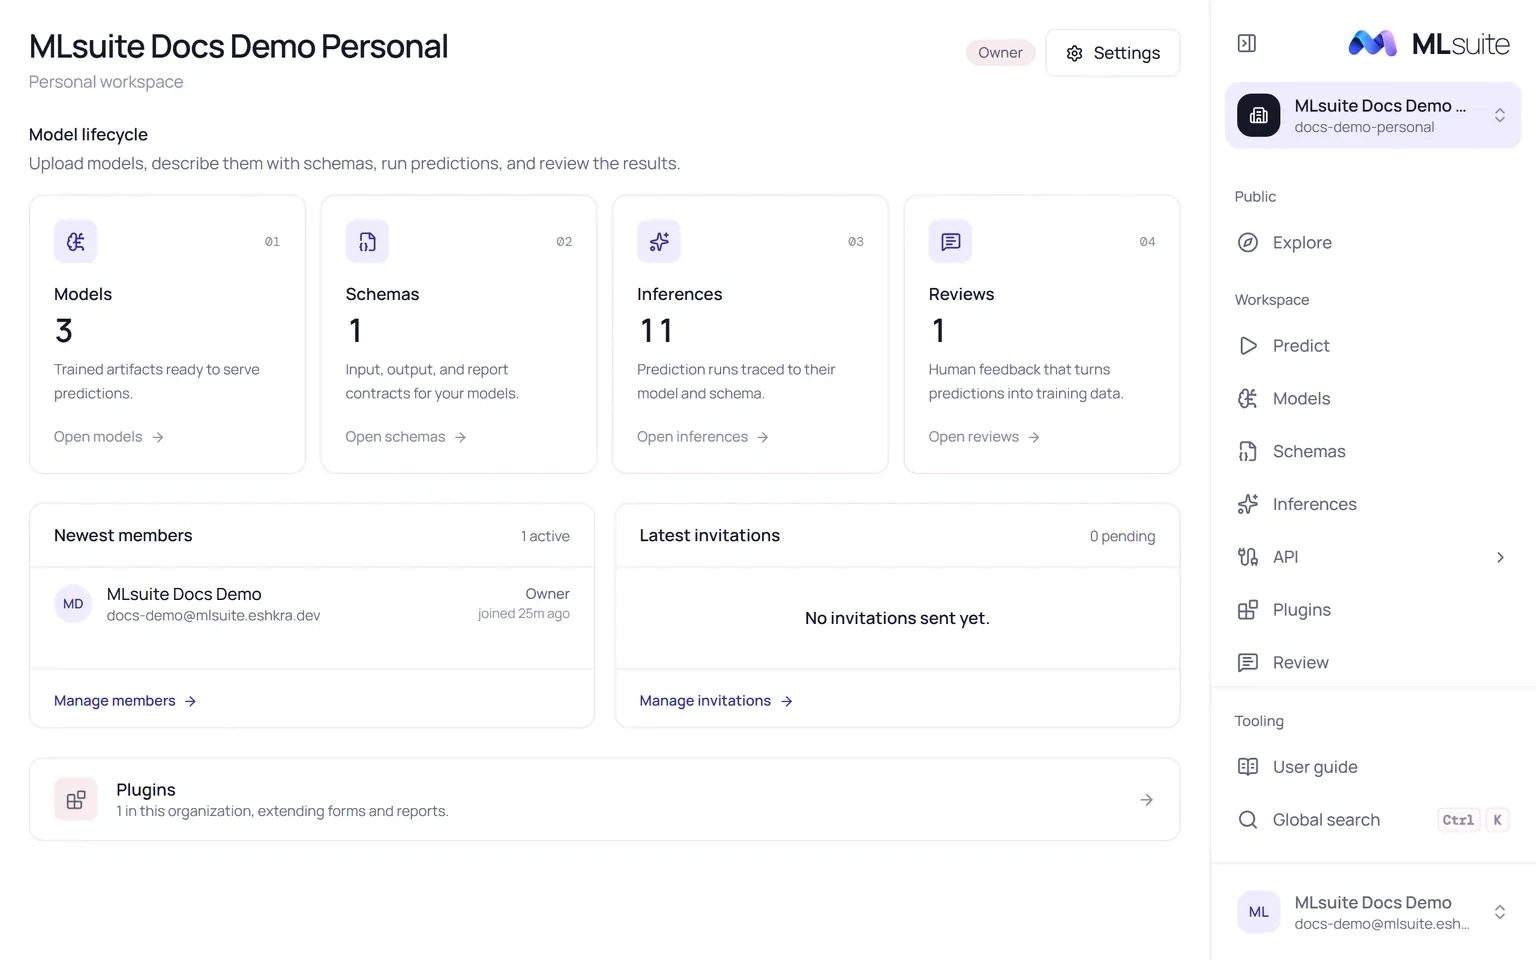Image resolution: width=1536 pixels, height=960 pixels.
Task: Click the Models brain icon in the sidebar
Action: tap(1248, 399)
